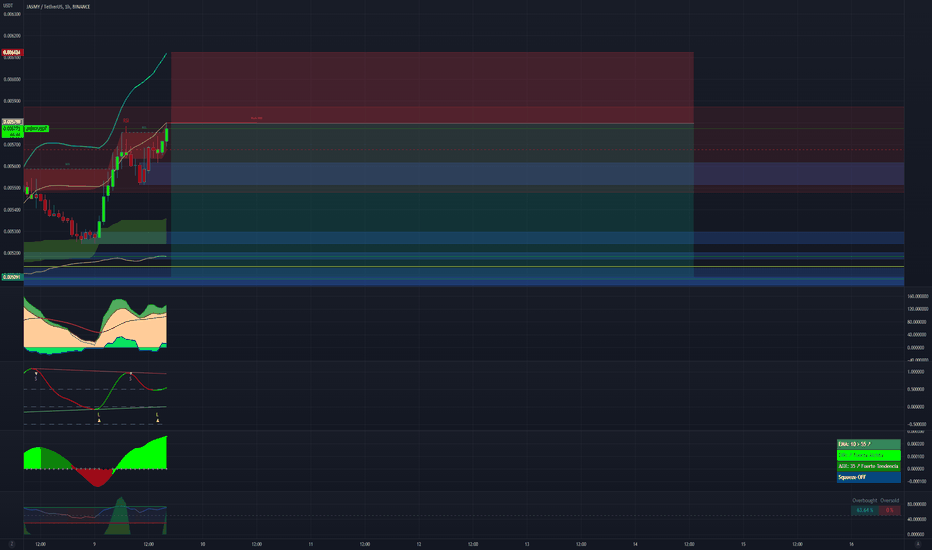
Task: Click the teal price label 0.005091
Action: (12, 277)
